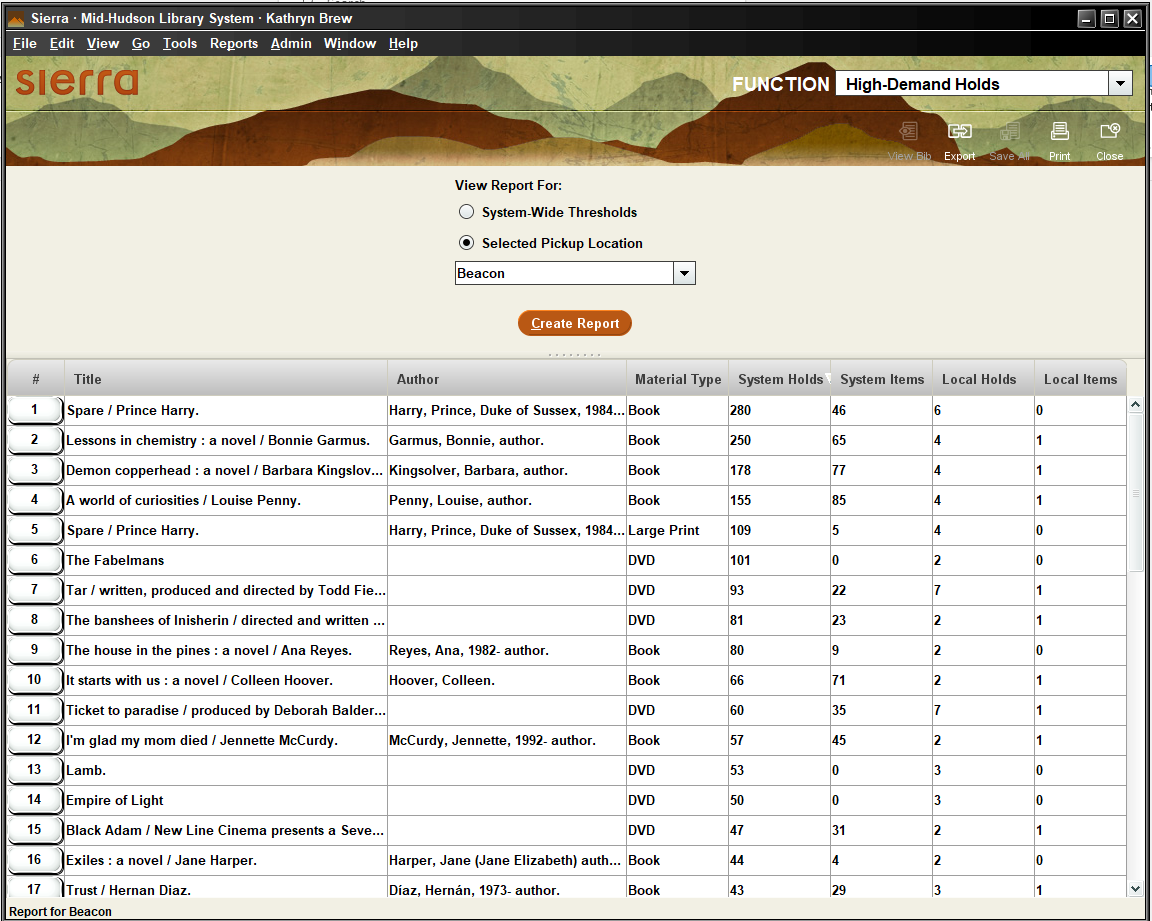
Task: Click row number 10 button
Action: pos(35,680)
